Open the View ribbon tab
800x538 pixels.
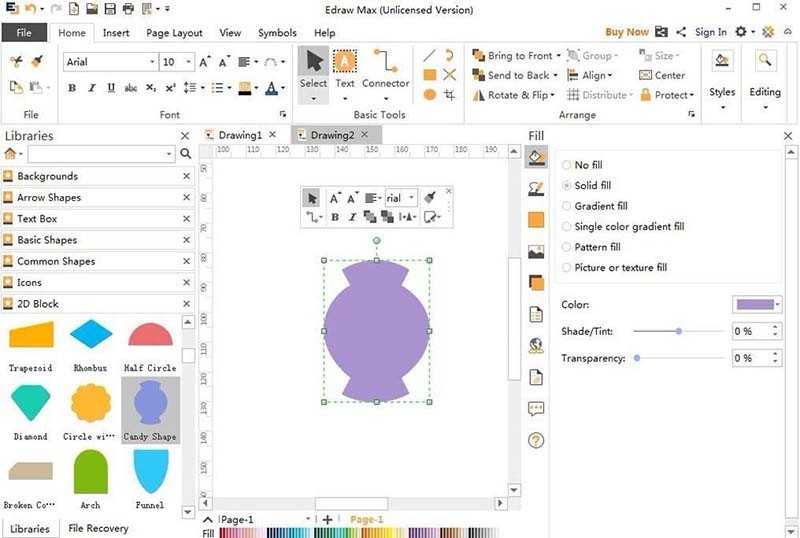(x=230, y=33)
